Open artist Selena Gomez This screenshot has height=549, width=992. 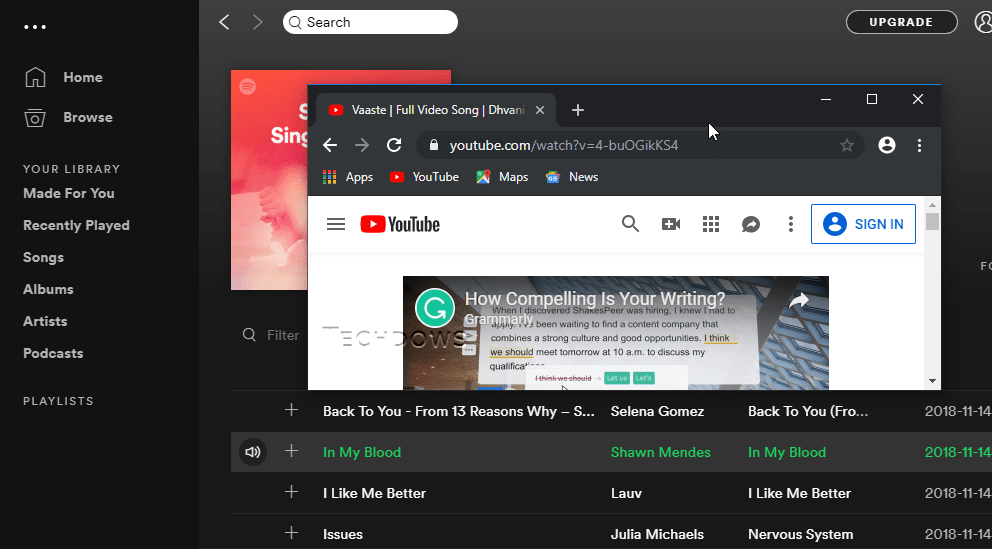pyautogui.click(x=657, y=412)
